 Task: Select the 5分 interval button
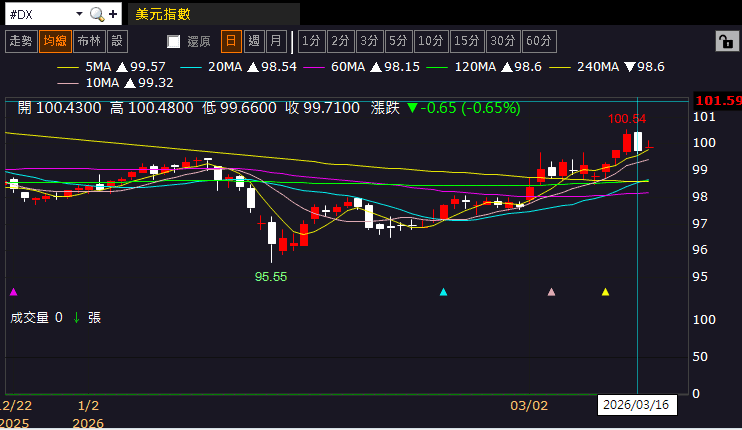(399, 41)
